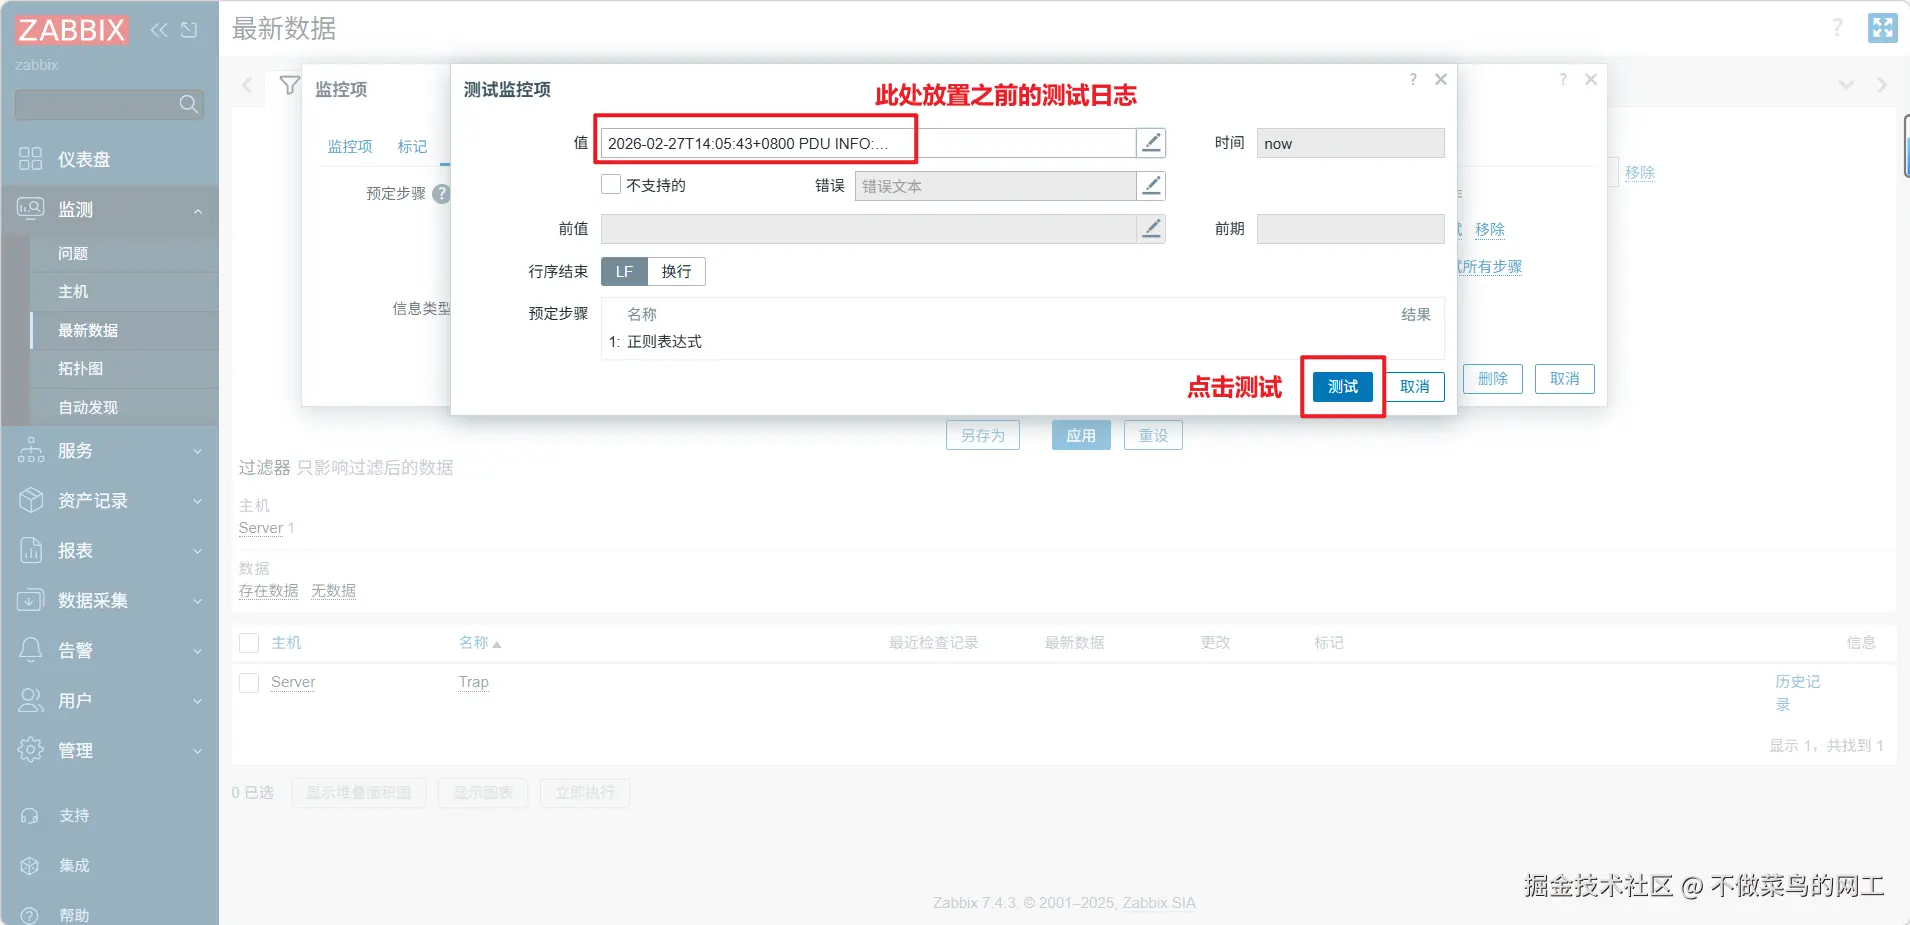Expand the Inventory (资产记录) menu
This screenshot has width=1910, height=925.
coord(110,500)
